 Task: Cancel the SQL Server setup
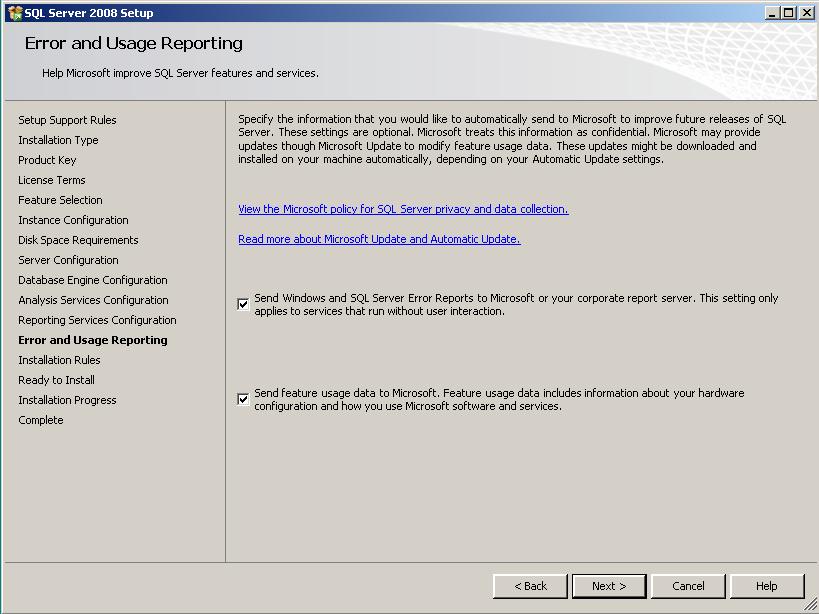[688, 586]
